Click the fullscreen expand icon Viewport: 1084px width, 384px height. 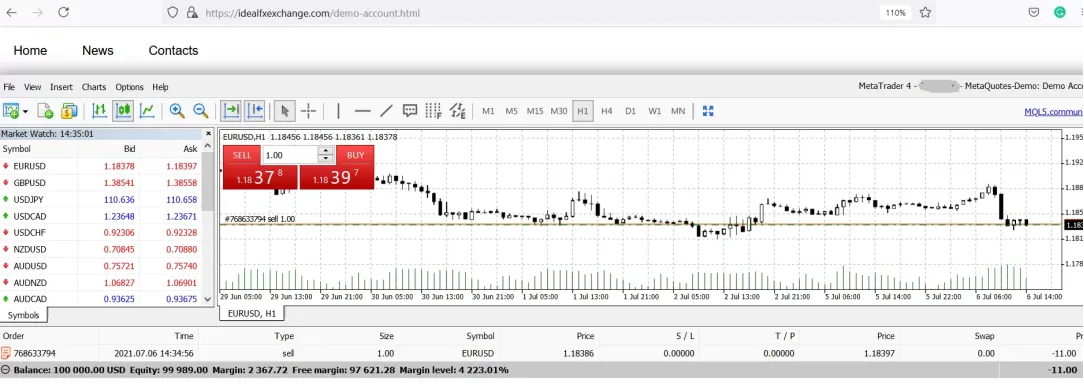coord(708,111)
